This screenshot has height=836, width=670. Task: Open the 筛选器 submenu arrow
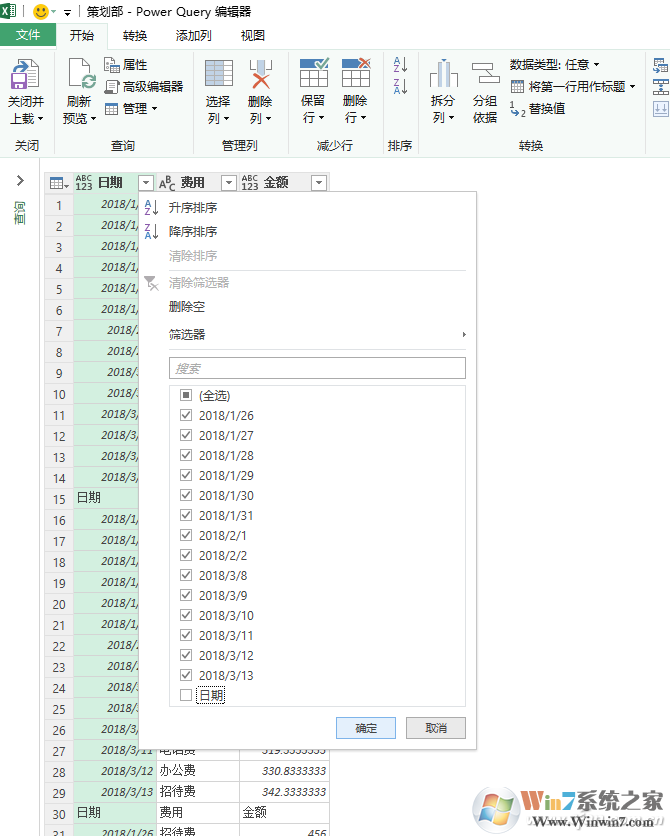coord(464,334)
